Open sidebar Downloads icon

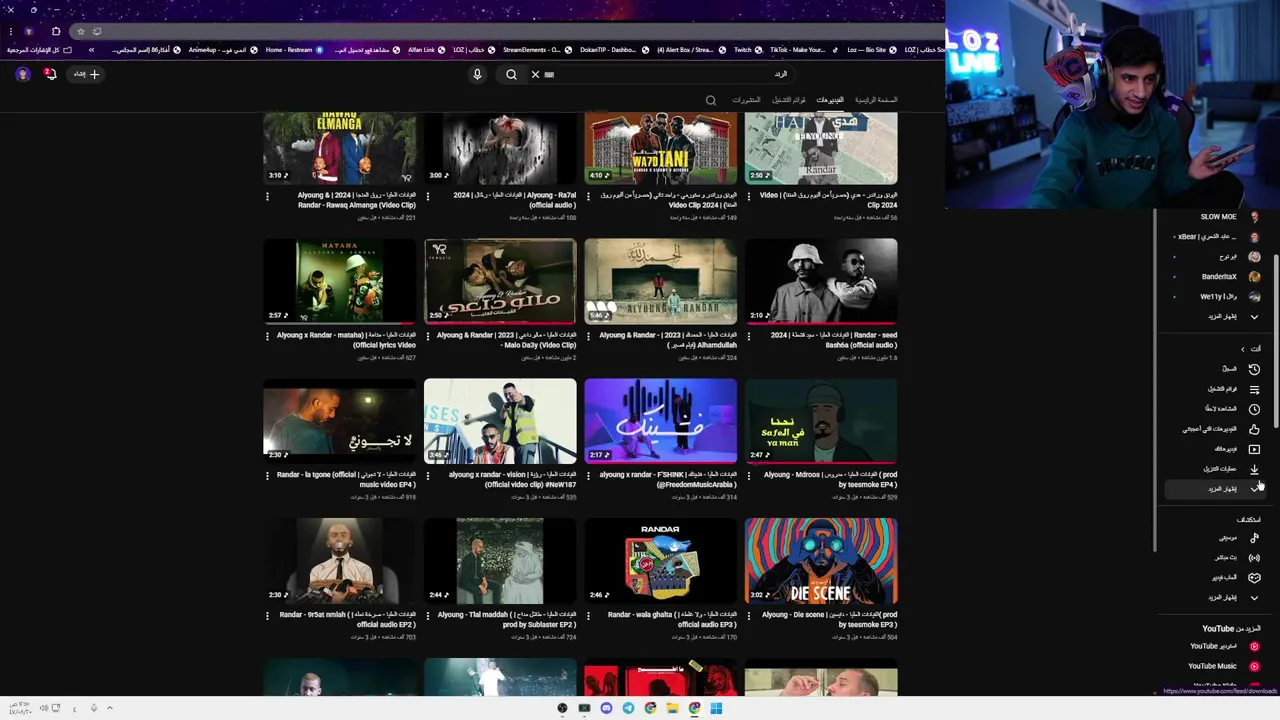click(x=1254, y=469)
